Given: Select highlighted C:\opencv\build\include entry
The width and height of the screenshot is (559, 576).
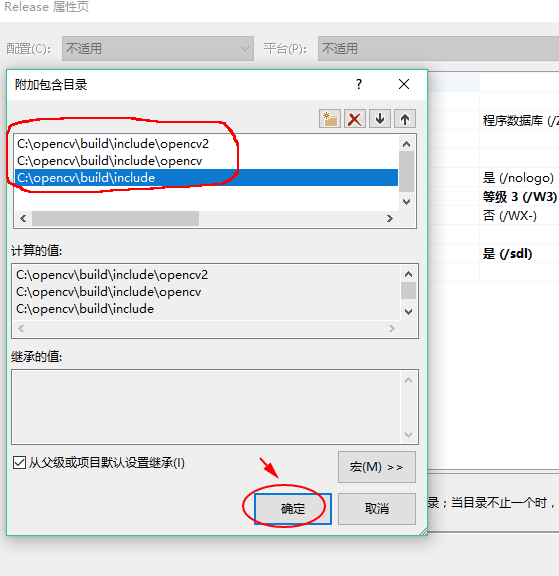Looking at the screenshot, I should coord(206,178).
